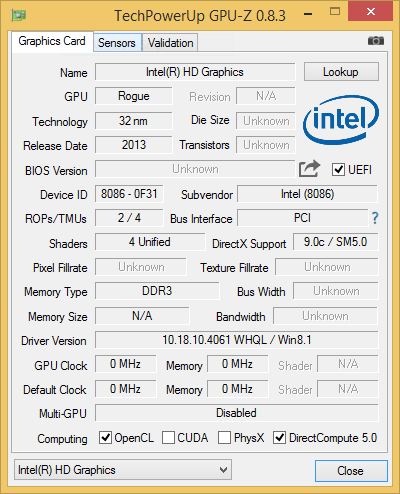Click the ROPs/TMUs field 2 / 4
Image resolution: width=400 pixels, height=494 pixels.
(129, 218)
